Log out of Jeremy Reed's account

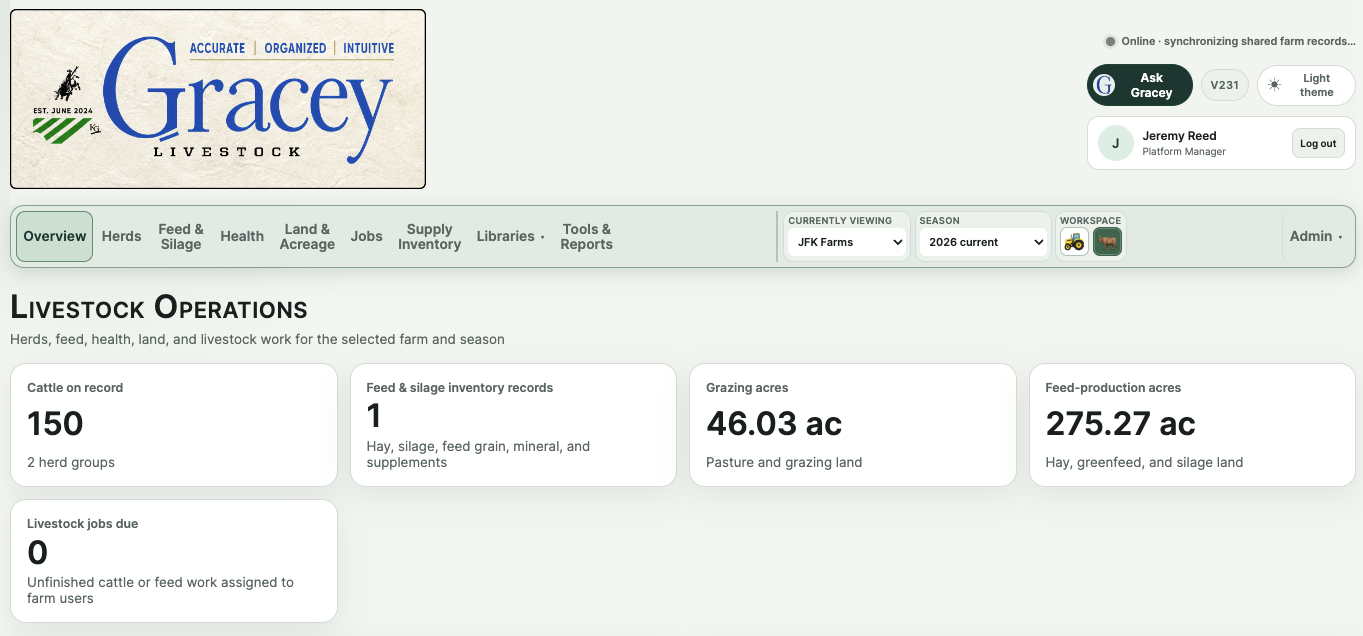(1318, 143)
